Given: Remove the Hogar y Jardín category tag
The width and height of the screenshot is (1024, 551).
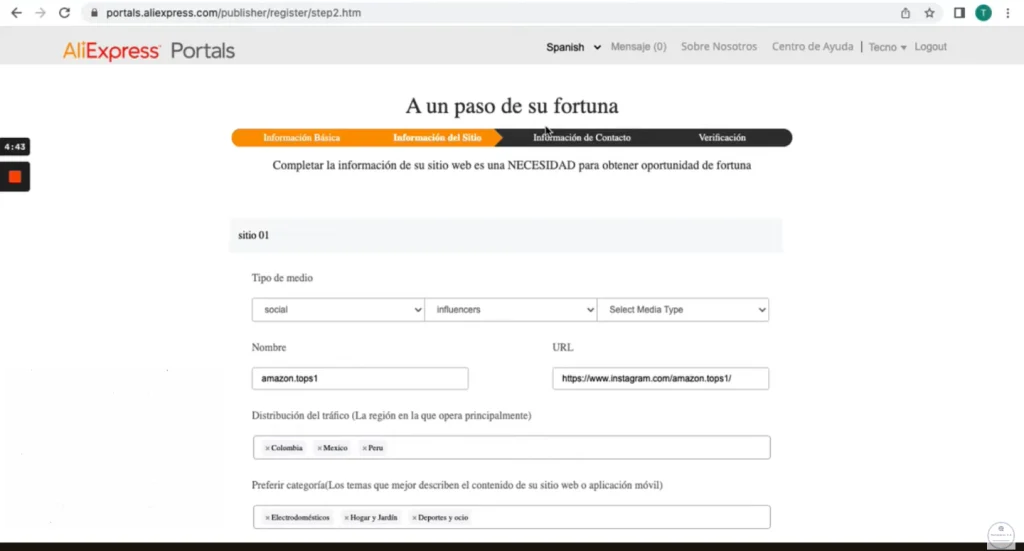Looking at the screenshot, I should coord(346,518).
